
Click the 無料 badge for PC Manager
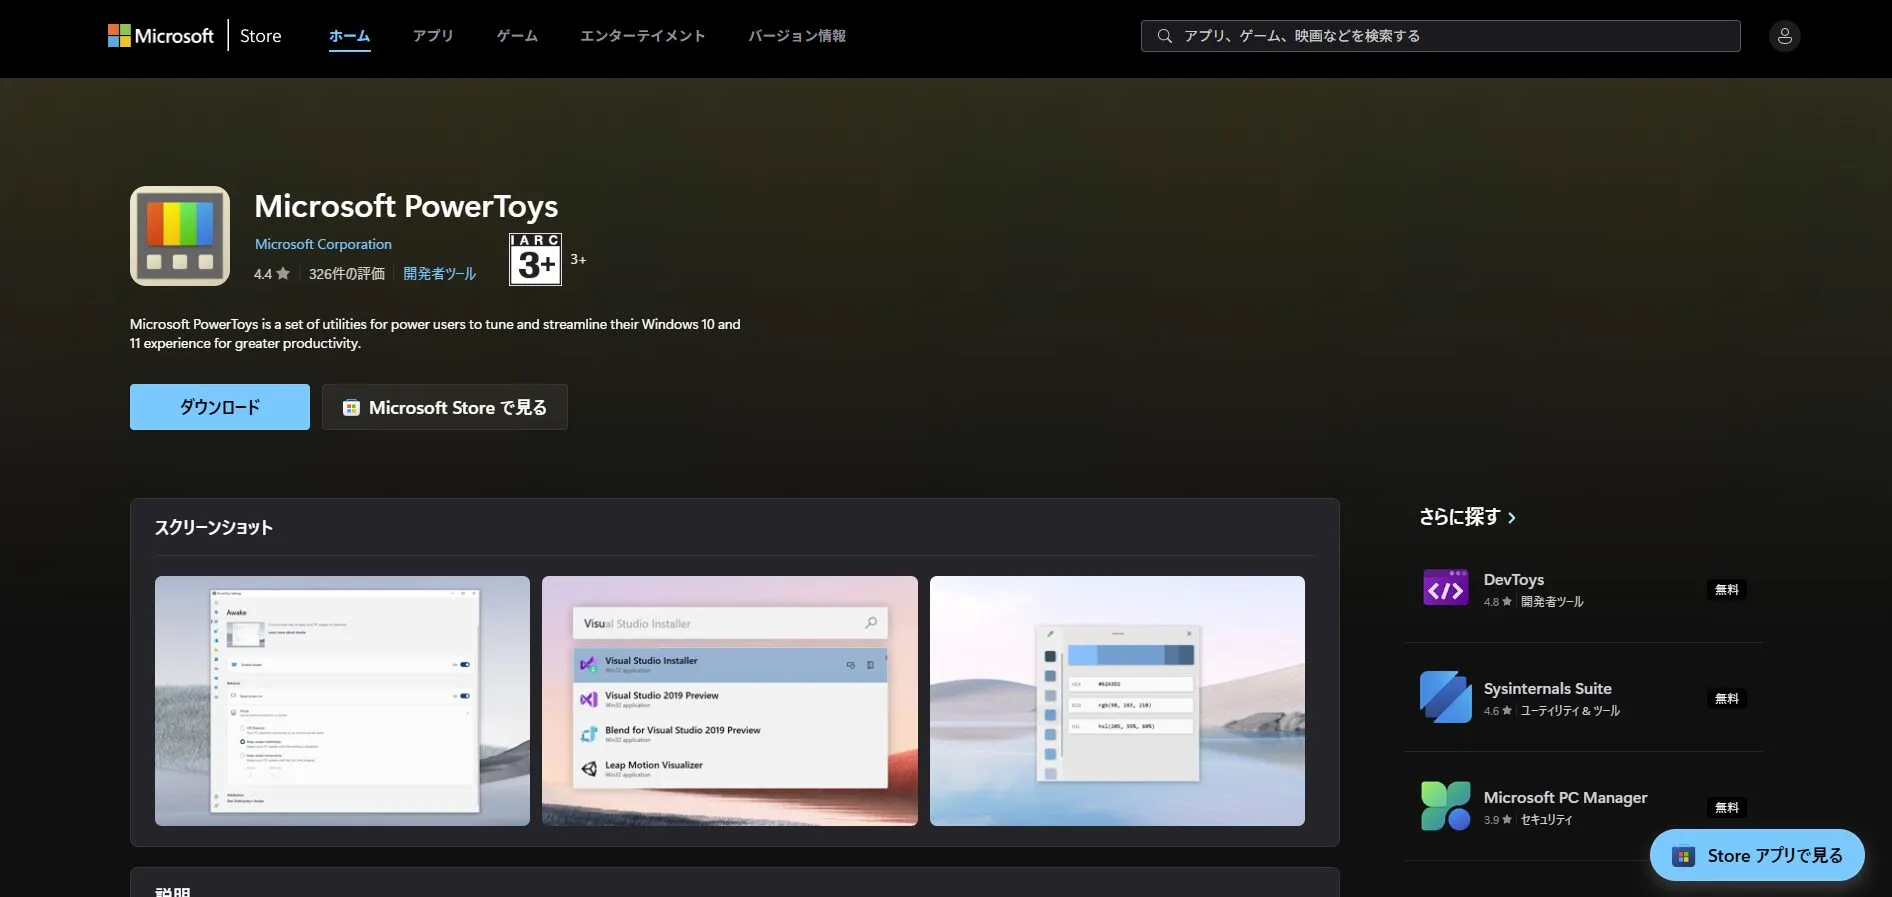[x=1727, y=808]
